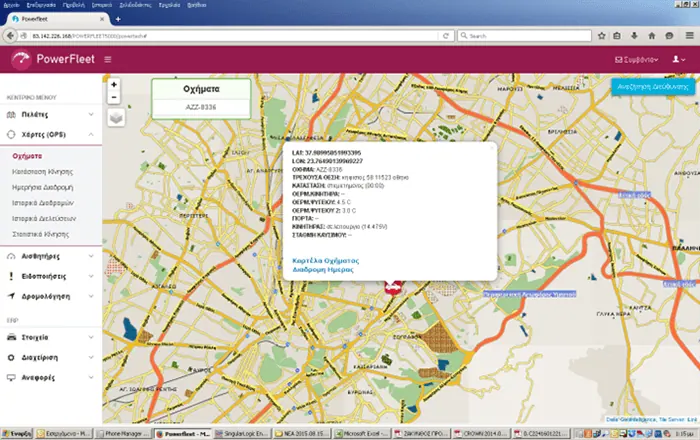Screen dimensions: 700x440
Task: Switch to Microsoft Excel taskbar window
Action: coord(362,433)
